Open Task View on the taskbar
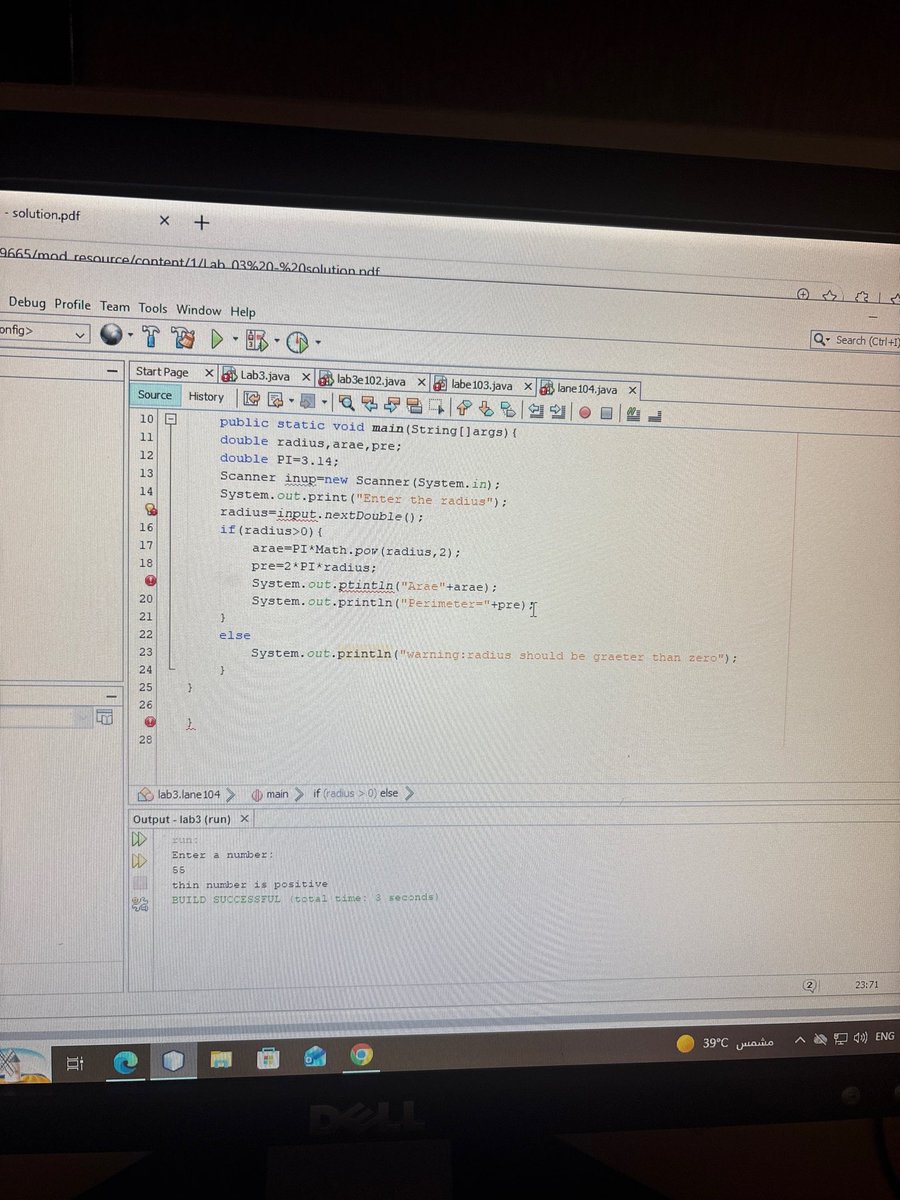Viewport: 900px width, 1200px height. (75, 1066)
